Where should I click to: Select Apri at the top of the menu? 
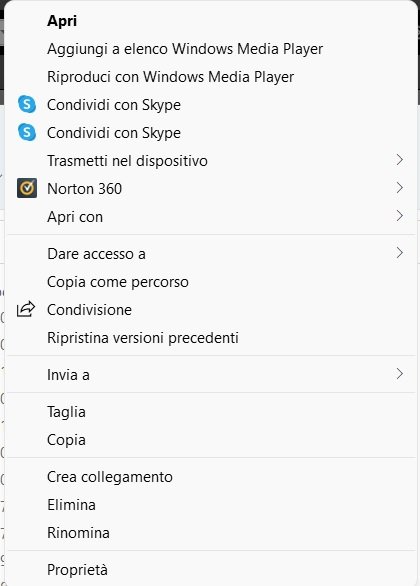[62, 21]
